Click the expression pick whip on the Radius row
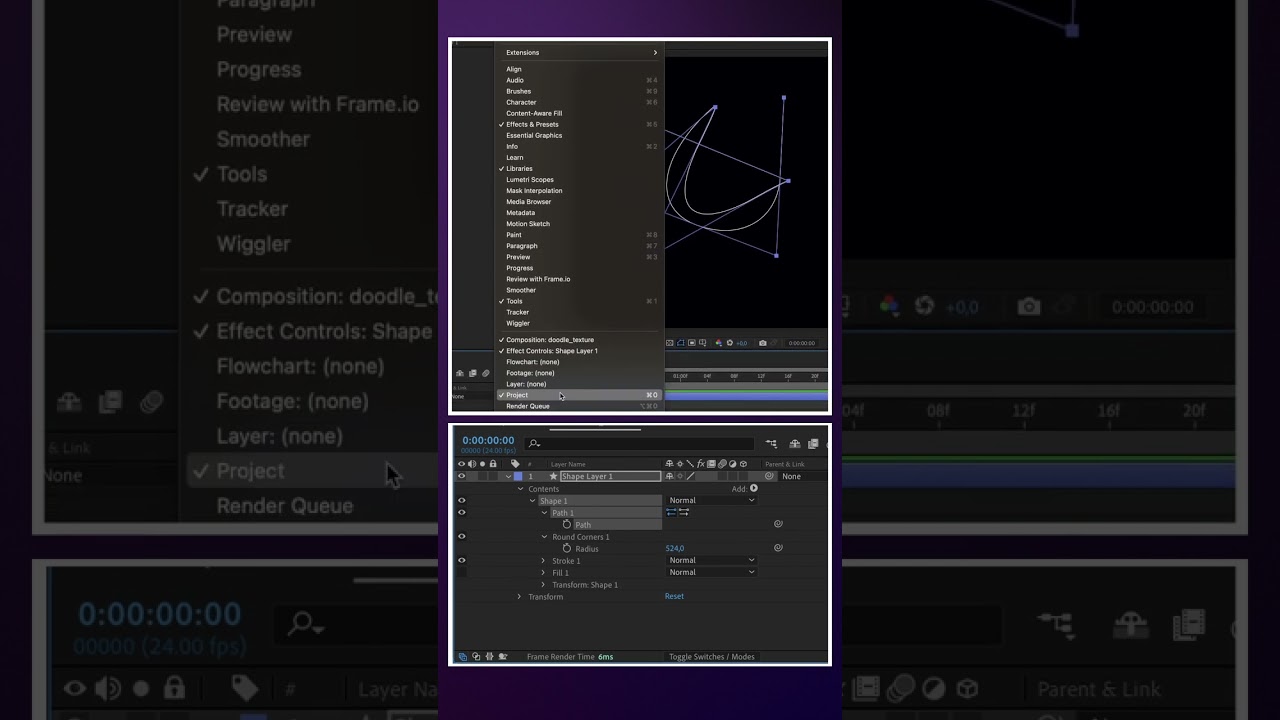Image resolution: width=1280 pixels, height=720 pixels. click(778, 548)
